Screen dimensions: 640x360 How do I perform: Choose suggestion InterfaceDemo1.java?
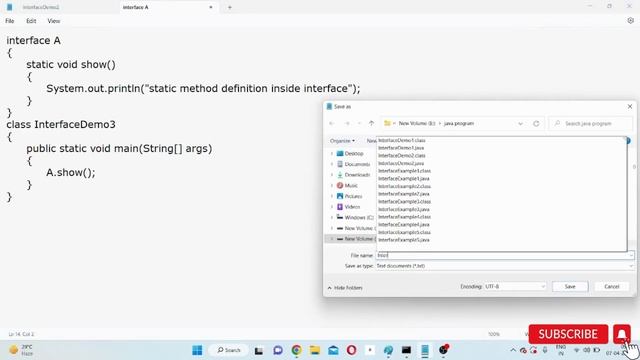coord(401,148)
